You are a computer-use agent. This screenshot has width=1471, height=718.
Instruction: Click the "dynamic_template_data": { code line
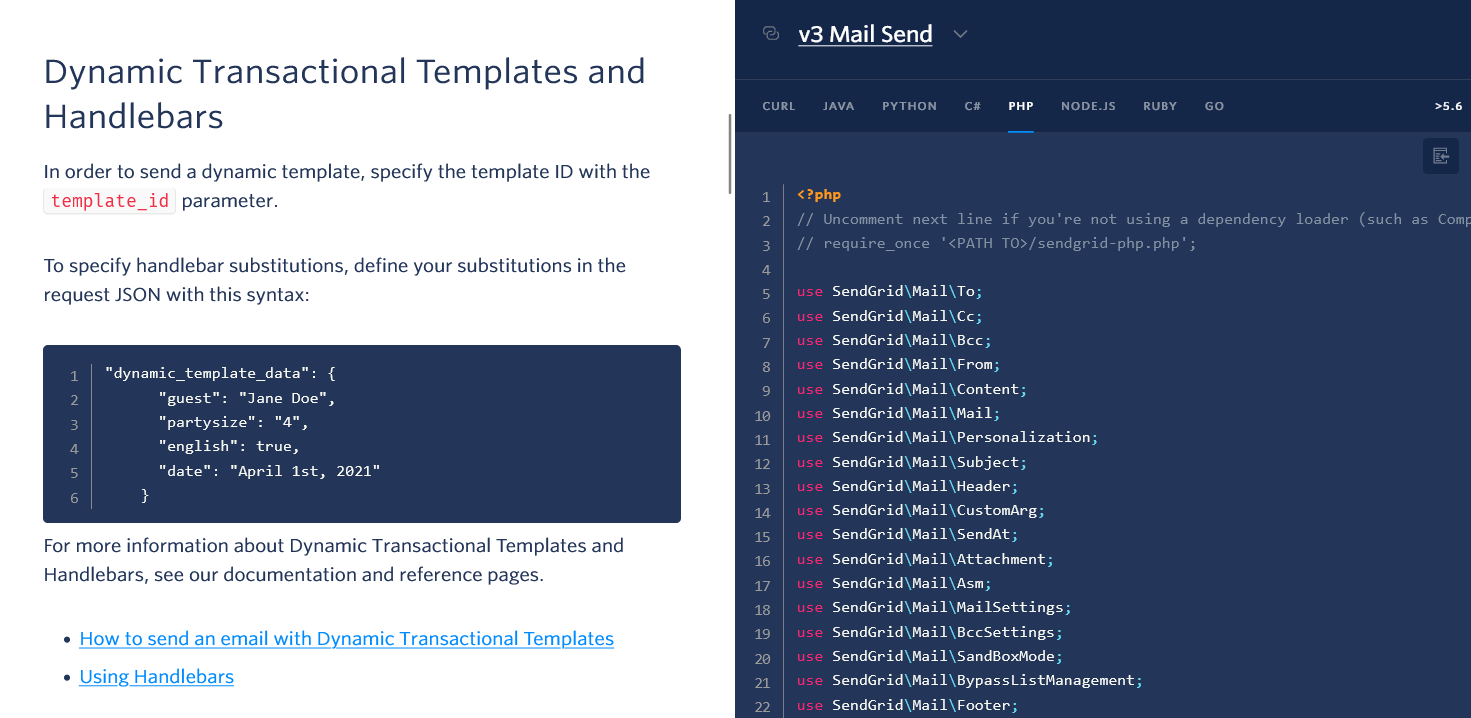click(220, 373)
